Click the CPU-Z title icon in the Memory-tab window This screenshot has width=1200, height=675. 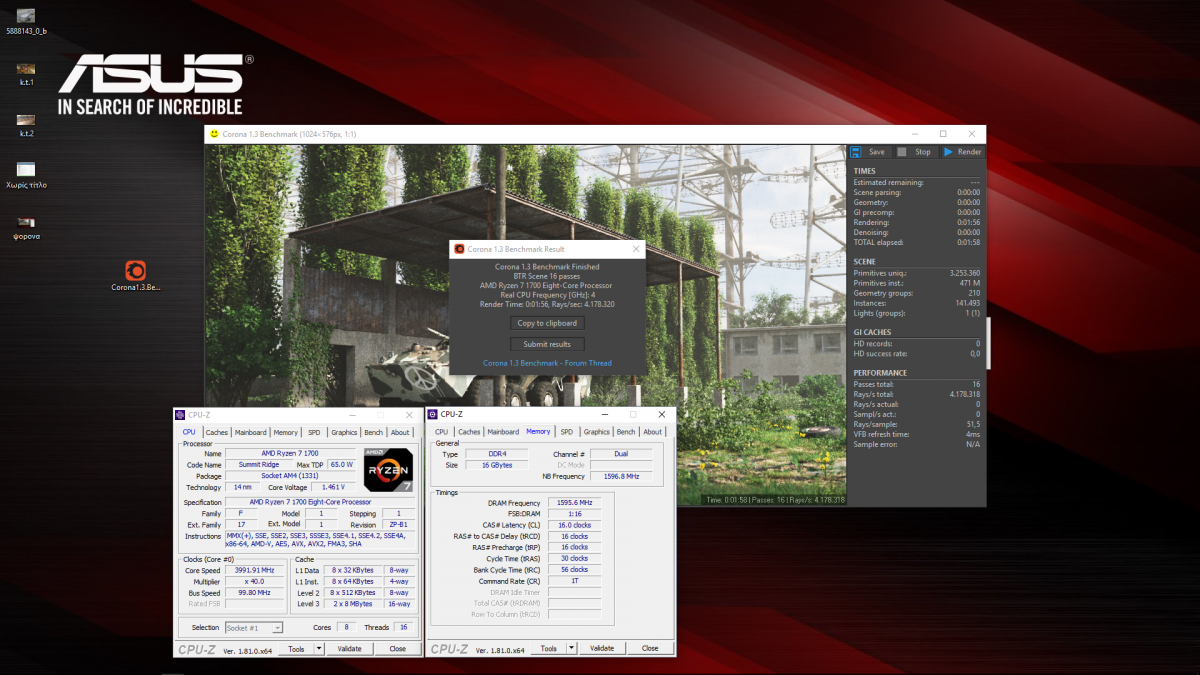[433, 414]
